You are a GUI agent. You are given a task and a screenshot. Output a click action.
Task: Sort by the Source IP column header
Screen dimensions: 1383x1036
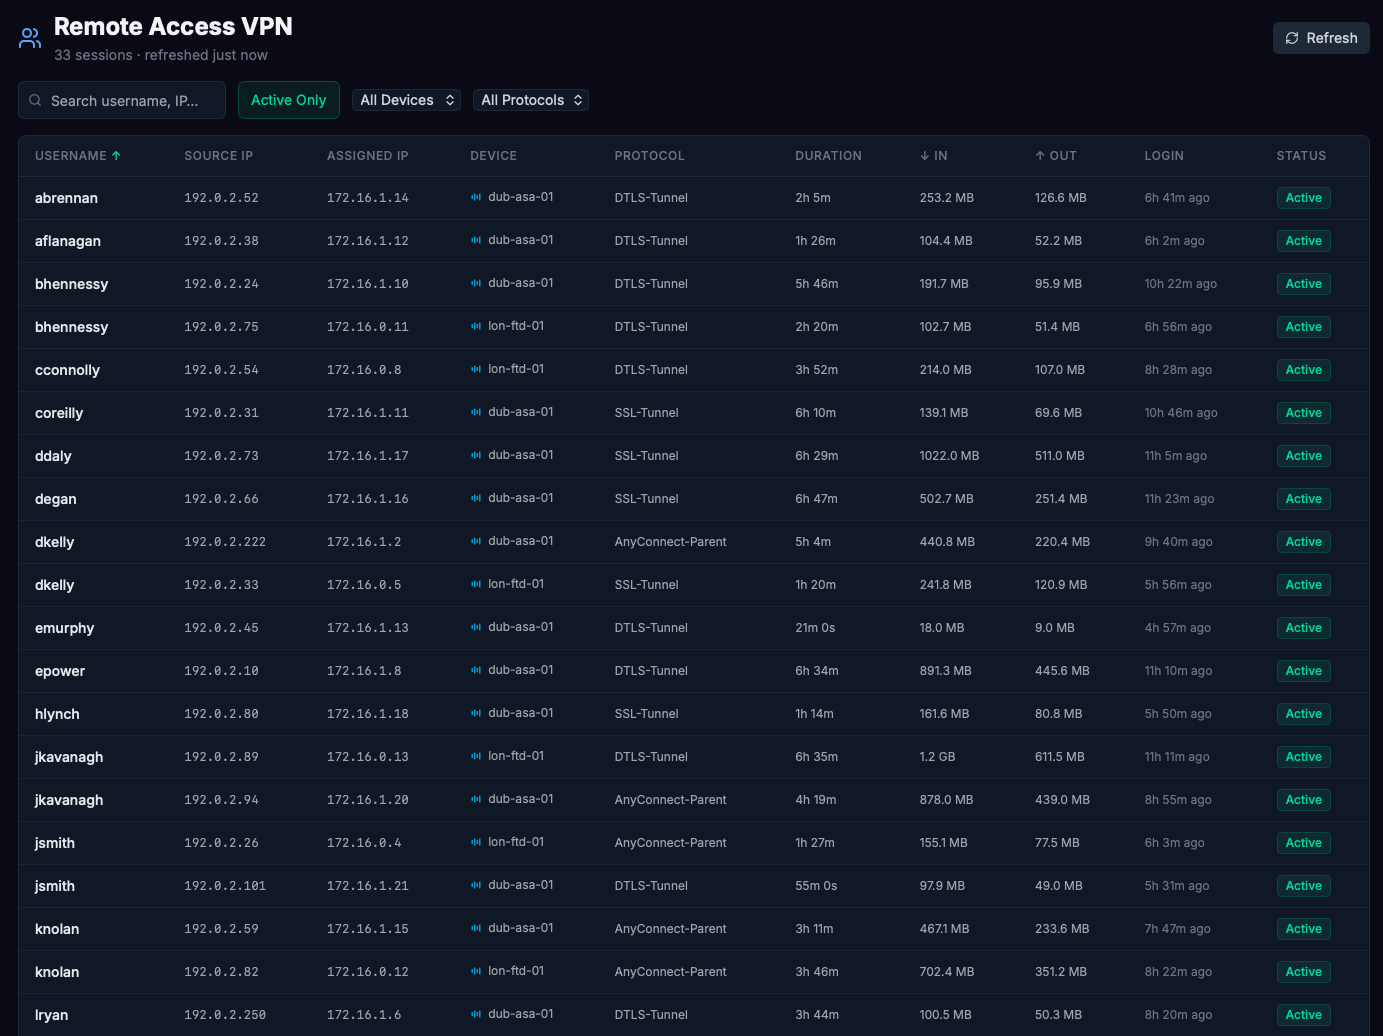pos(218,156)
